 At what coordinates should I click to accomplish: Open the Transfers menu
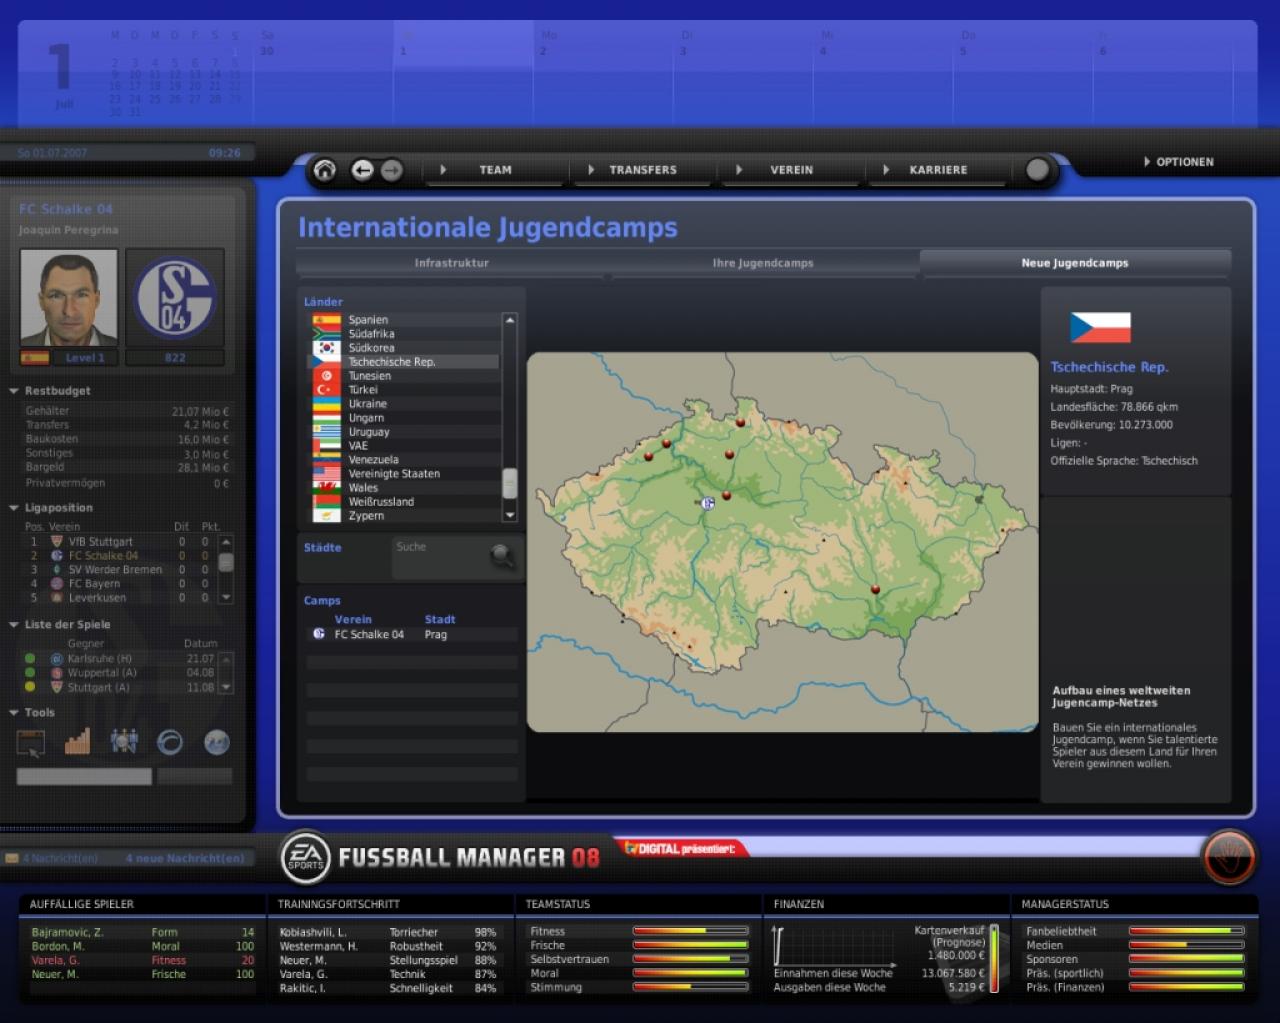[643, 170]
